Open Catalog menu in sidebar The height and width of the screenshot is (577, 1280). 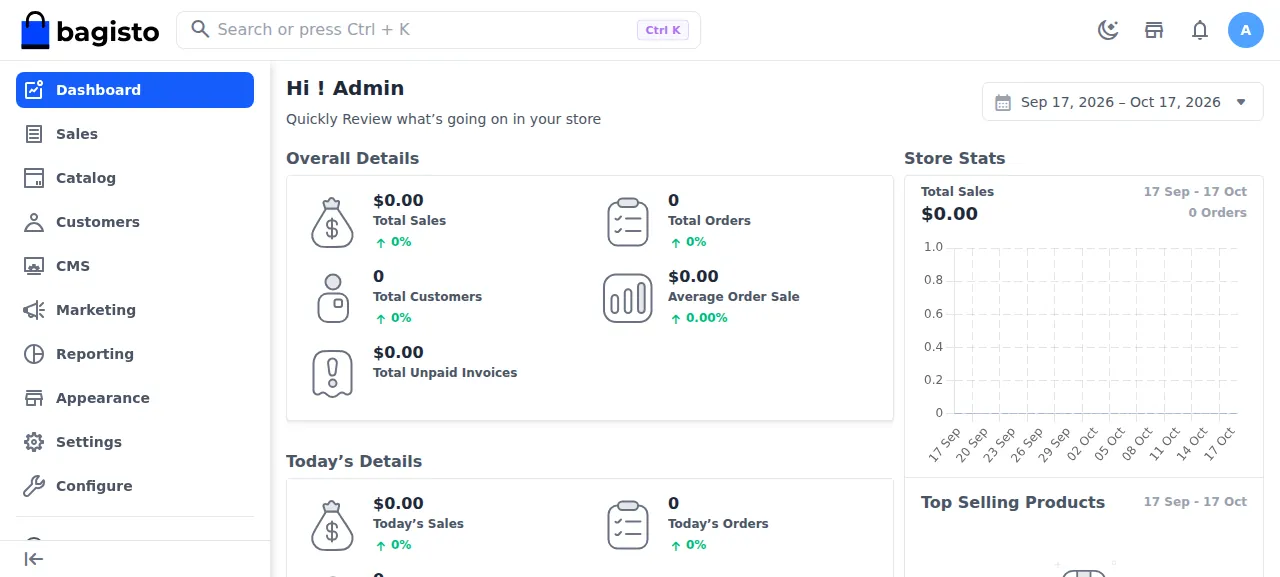(x=135, y=178)
